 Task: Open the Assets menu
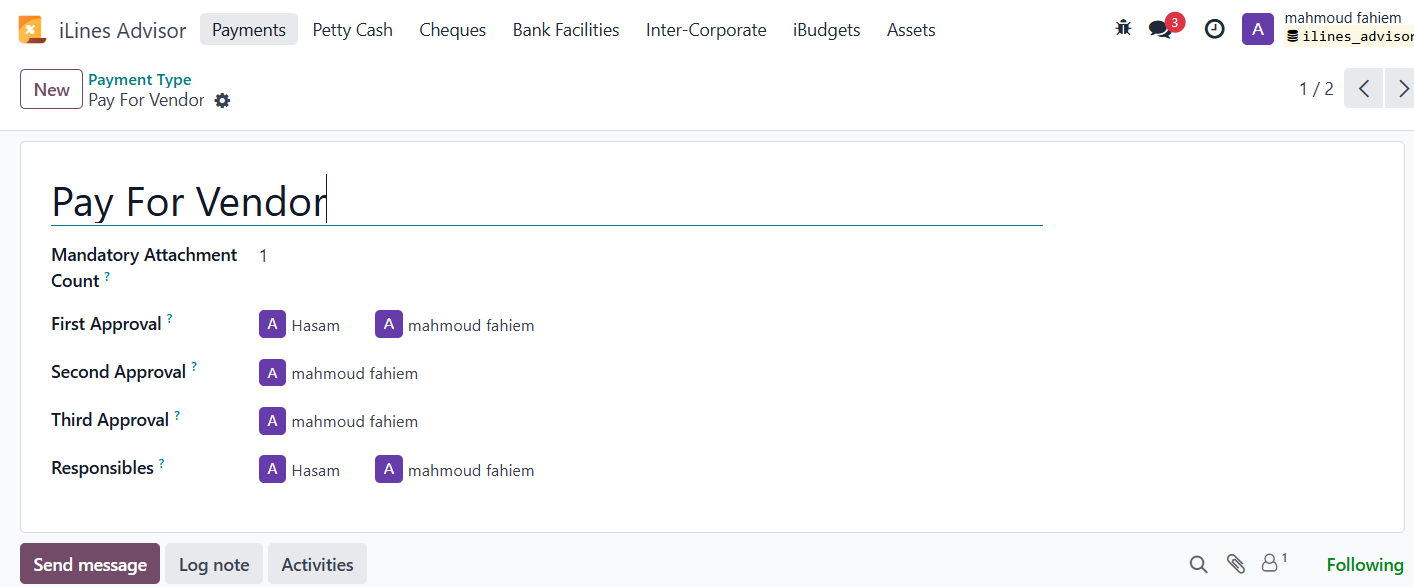coord(911,30)
